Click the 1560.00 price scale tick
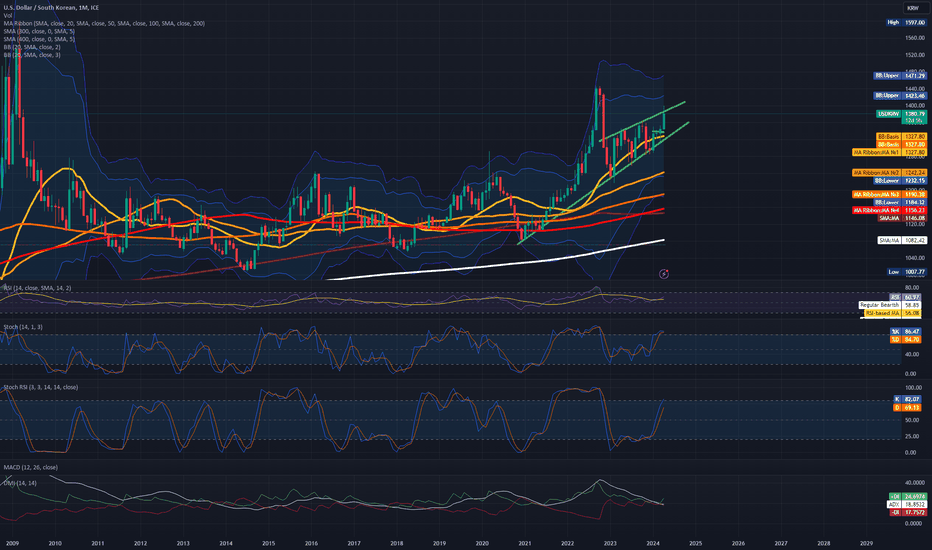 point(915,37)
